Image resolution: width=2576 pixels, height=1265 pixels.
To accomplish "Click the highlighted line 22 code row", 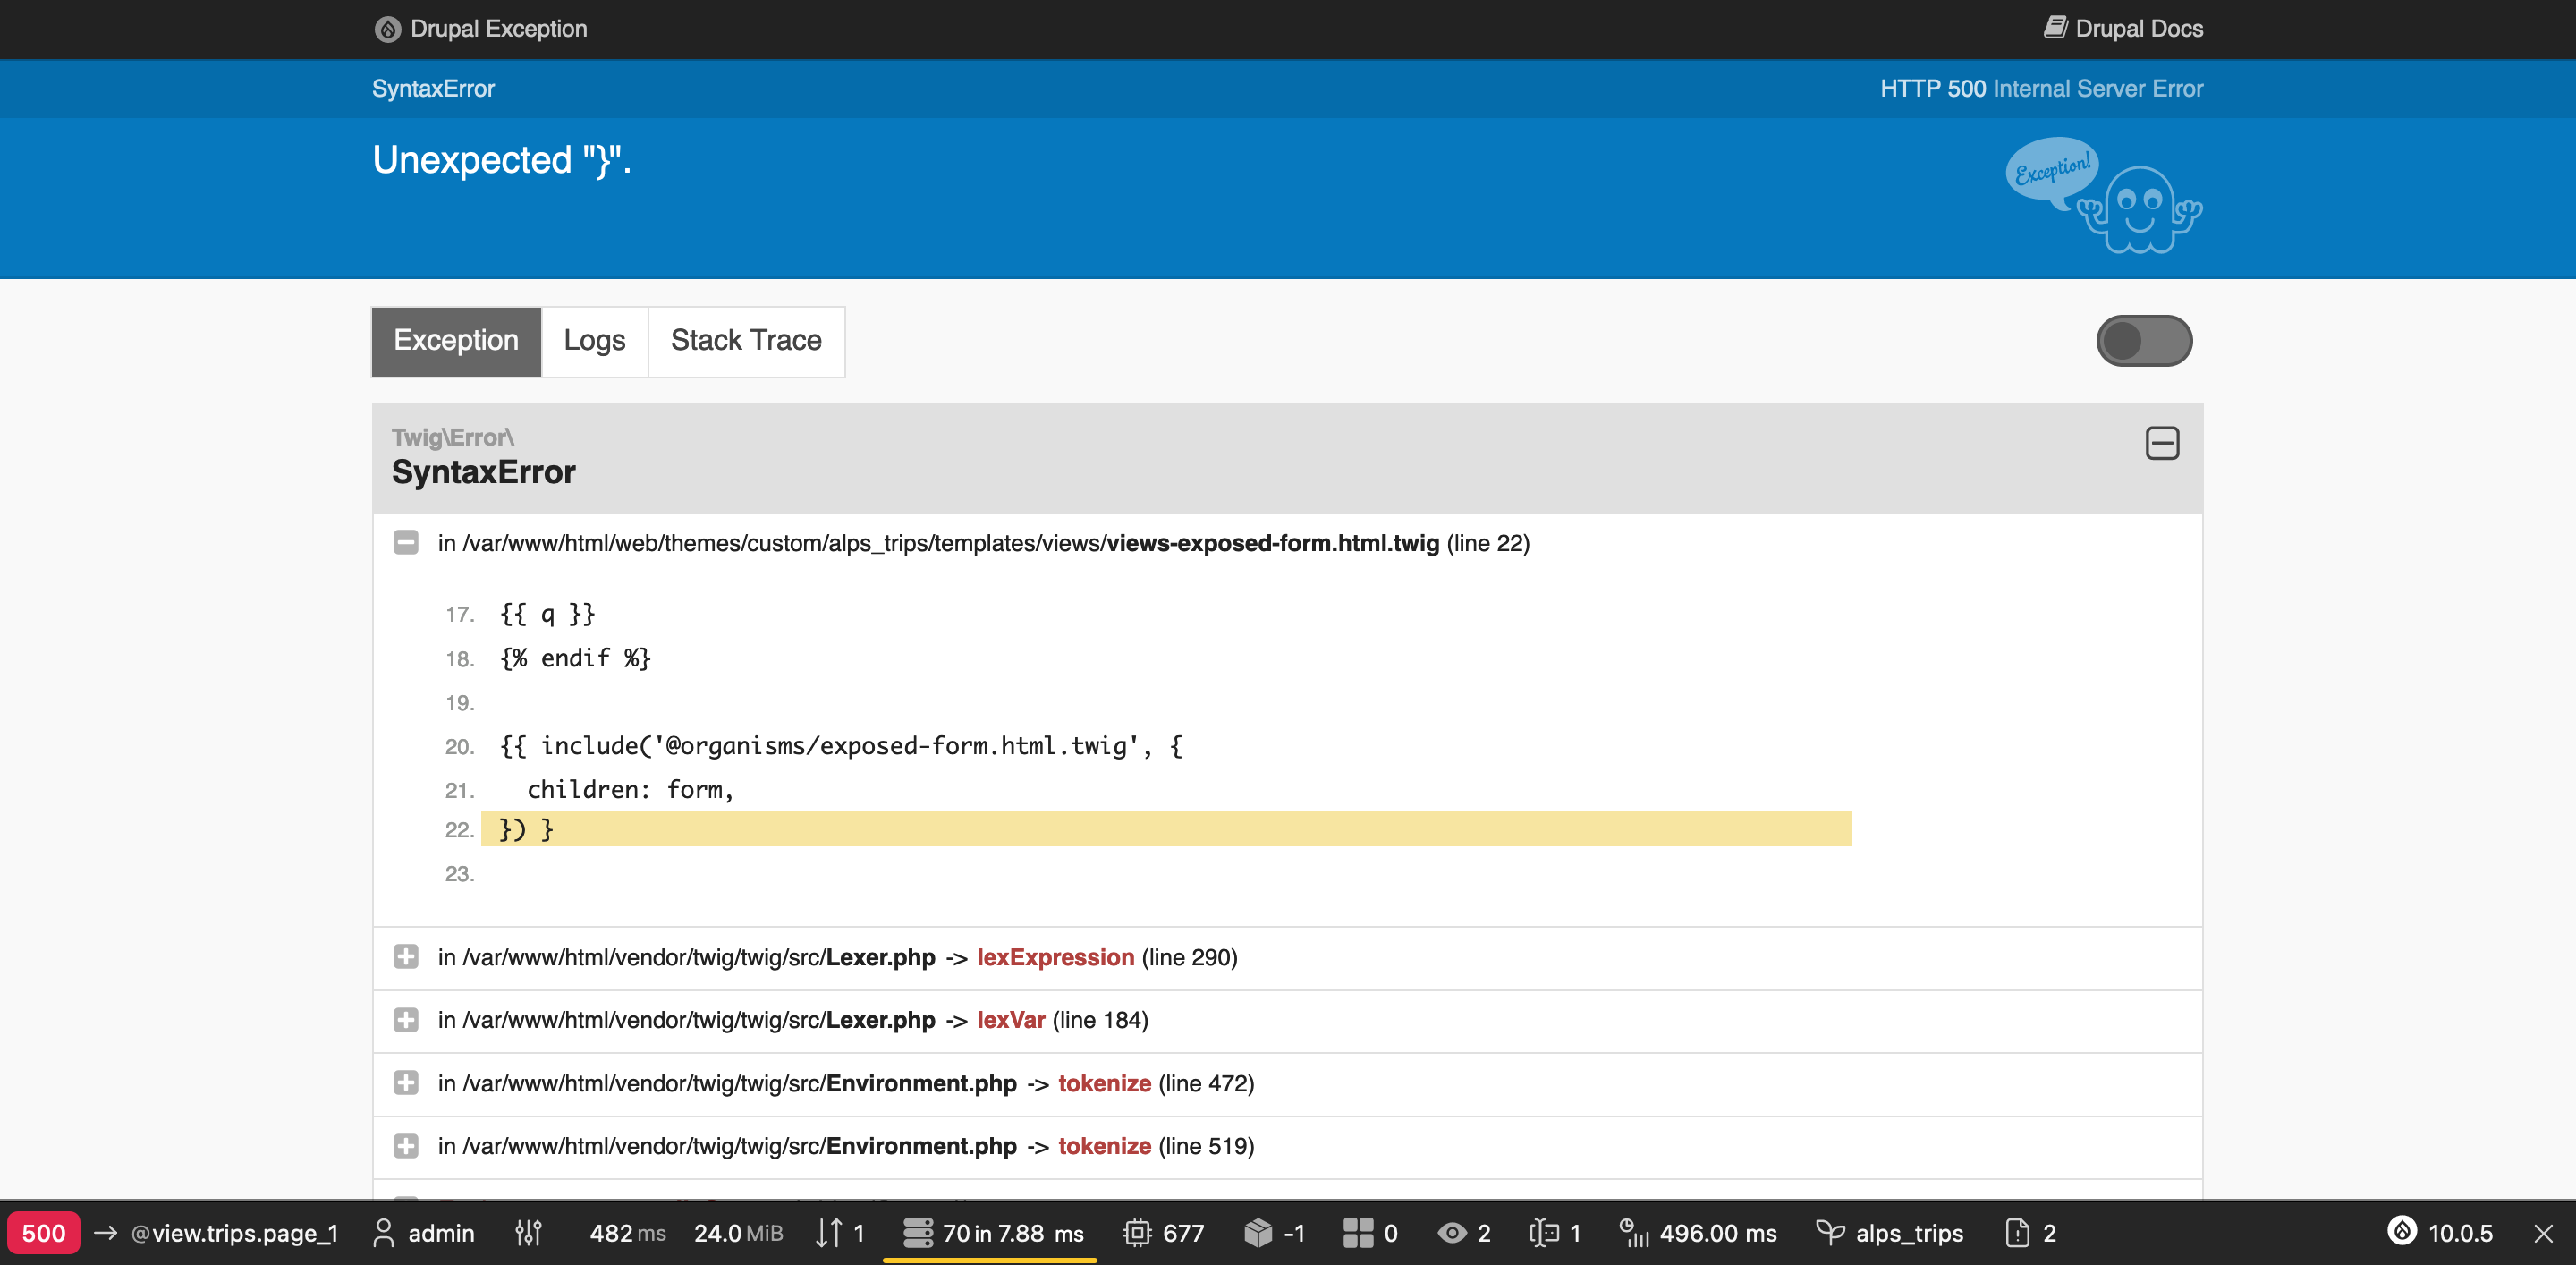I will 1165,829.
